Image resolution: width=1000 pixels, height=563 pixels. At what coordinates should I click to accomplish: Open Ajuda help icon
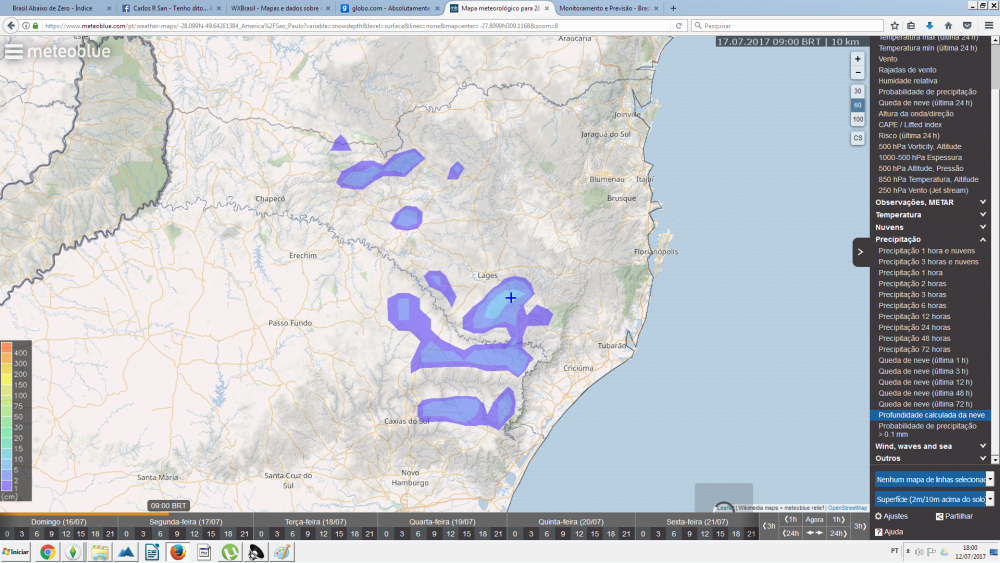(880, 532)
